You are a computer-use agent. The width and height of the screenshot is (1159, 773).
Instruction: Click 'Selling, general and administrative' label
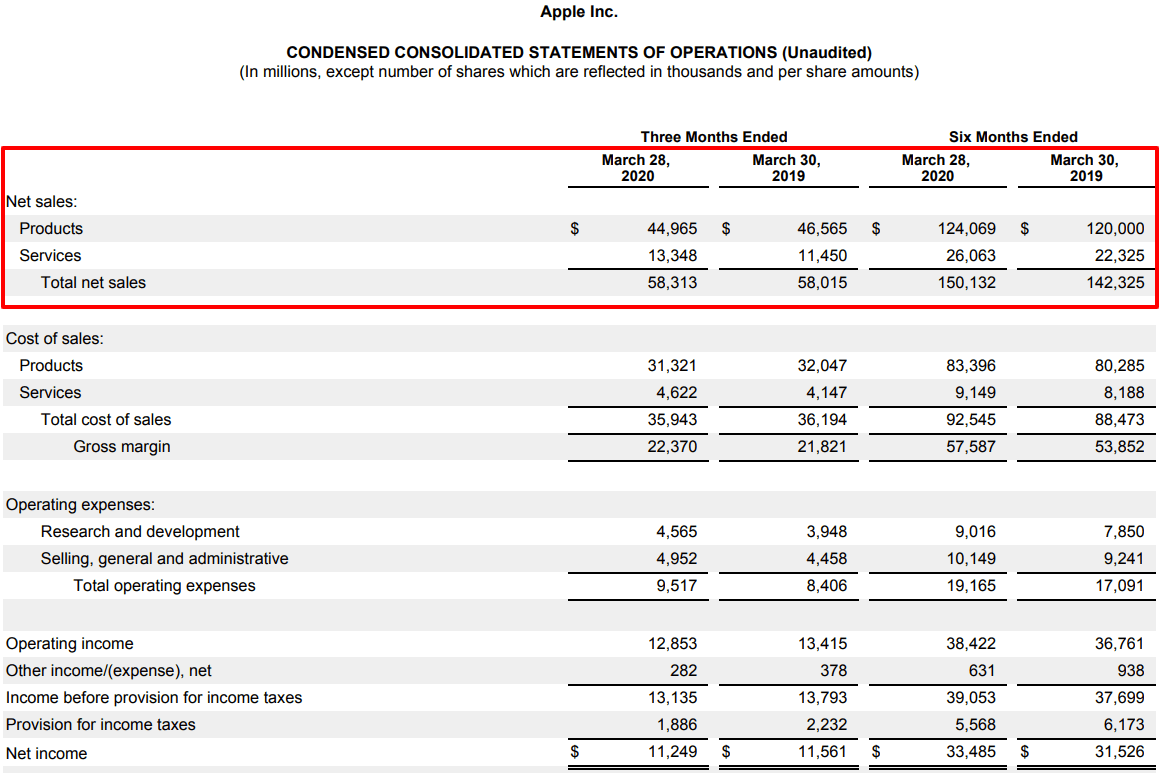pyautogui.click(x=164, y=559)
